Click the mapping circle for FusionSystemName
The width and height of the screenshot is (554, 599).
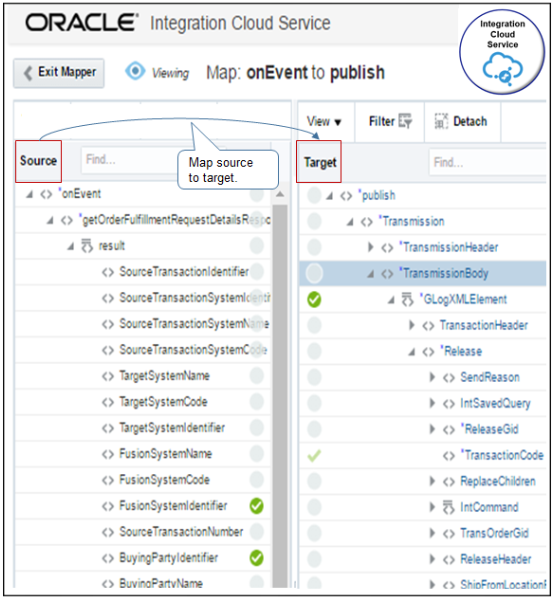[x=256, y=454]
